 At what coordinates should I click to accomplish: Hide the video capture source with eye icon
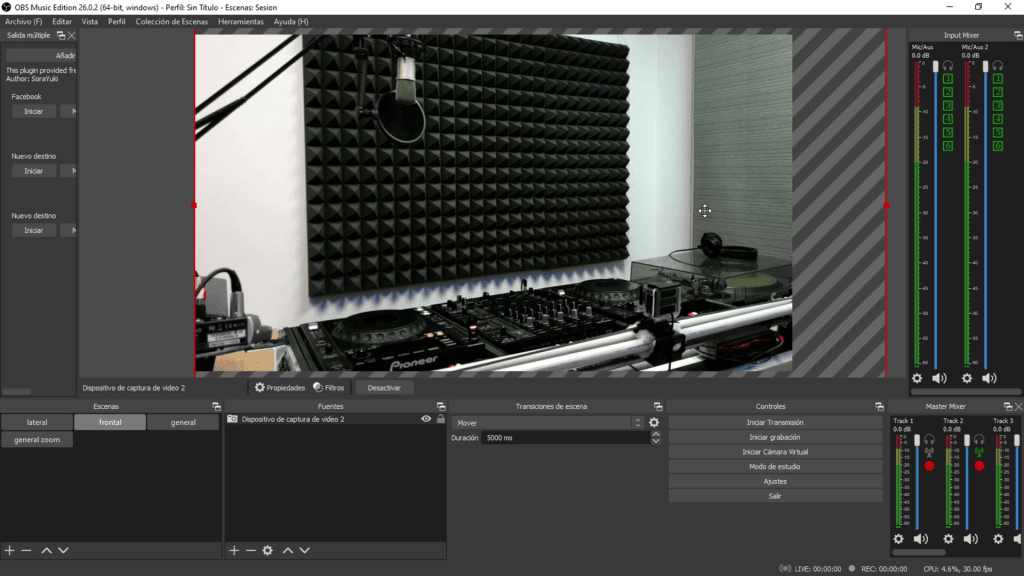pyautogui.click(x=426, y=419)
